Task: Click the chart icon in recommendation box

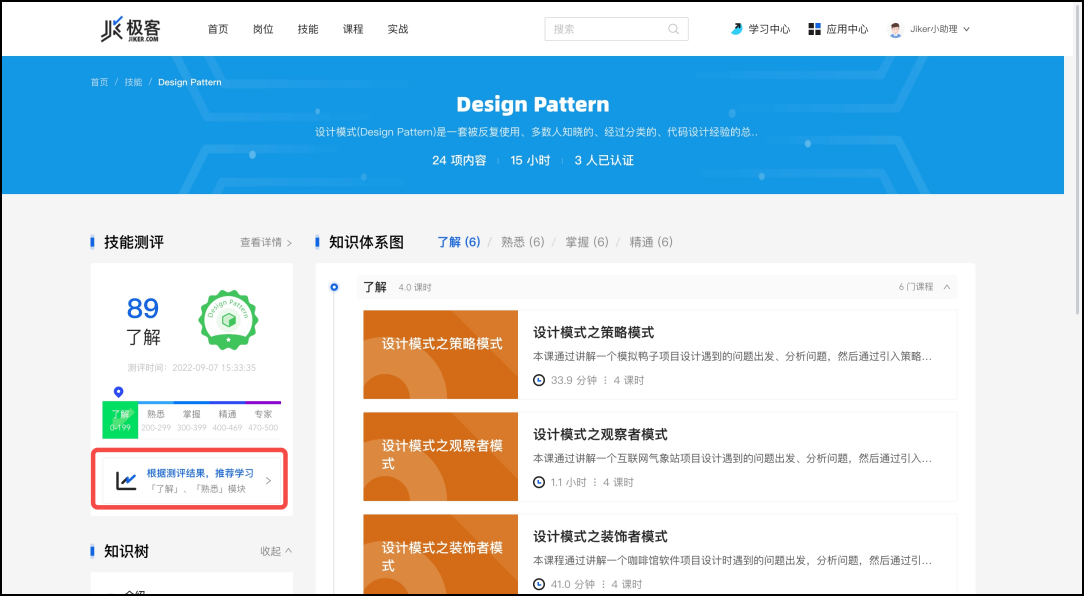Action: point(126,481)
